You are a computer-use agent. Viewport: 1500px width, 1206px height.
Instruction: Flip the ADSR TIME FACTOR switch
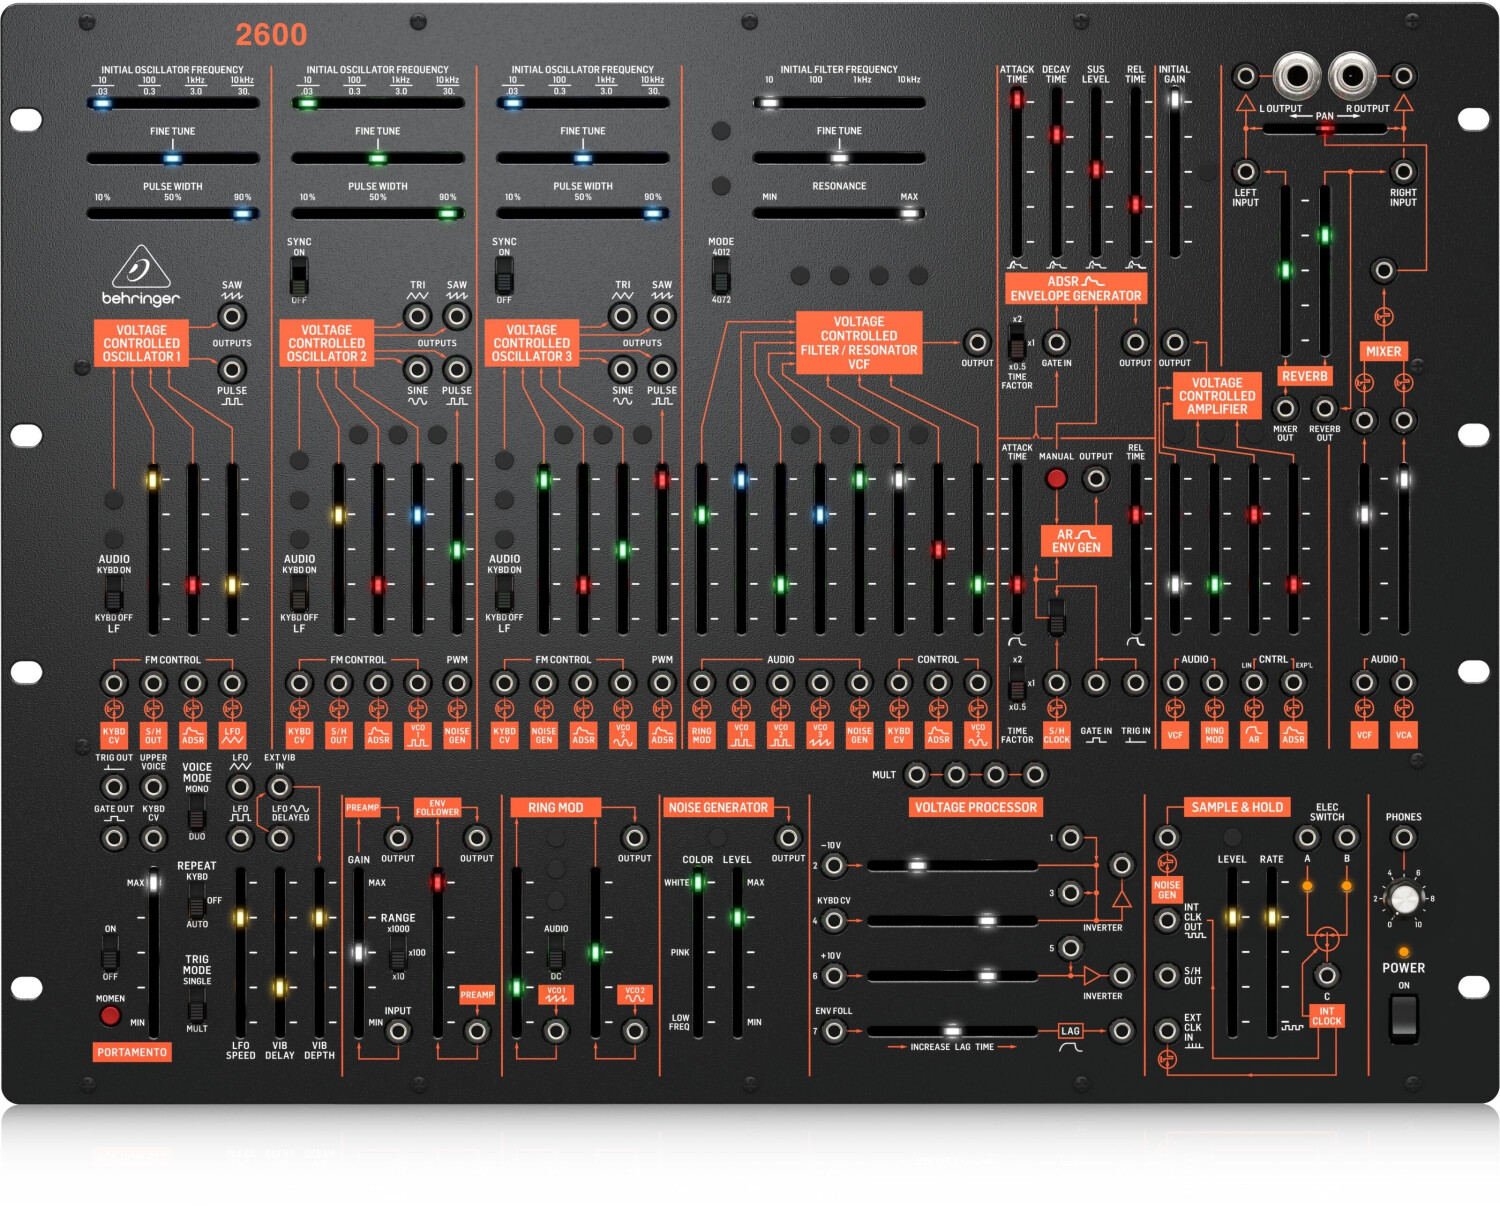point(1017,343)
